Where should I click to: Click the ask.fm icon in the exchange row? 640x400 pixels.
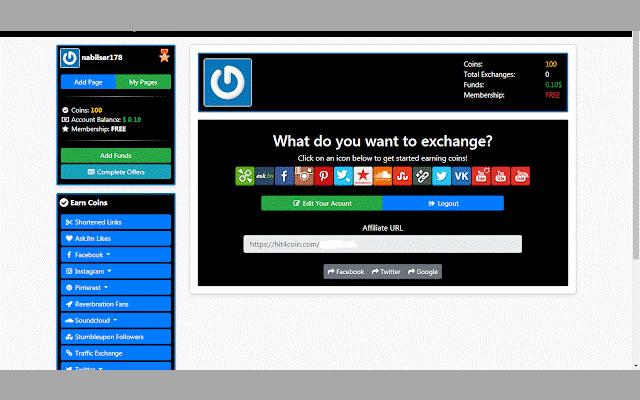coord(264,176)
